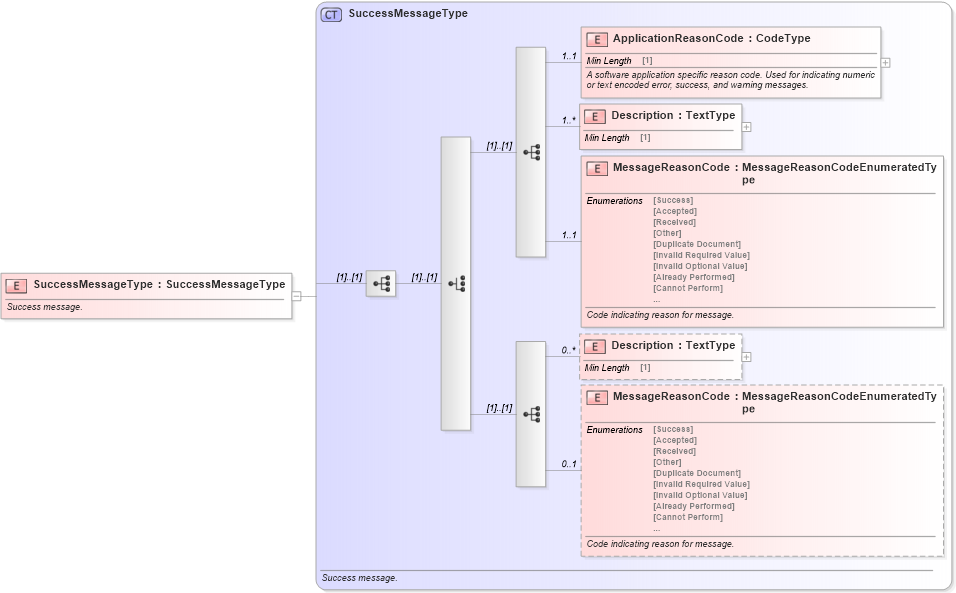Click the sequence icon inside the tall central bar
Image resolution: width=956 pixels, height=593 pixels.
pyautogui.click(x=458, y=281)
